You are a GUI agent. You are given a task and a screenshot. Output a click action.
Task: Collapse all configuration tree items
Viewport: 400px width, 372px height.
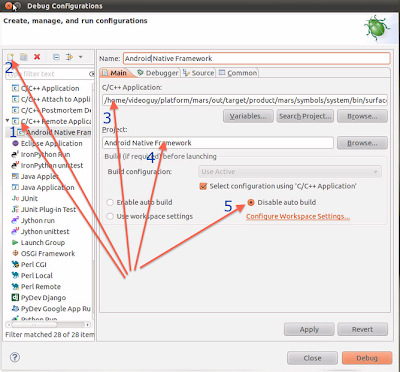tap(56, 57)
